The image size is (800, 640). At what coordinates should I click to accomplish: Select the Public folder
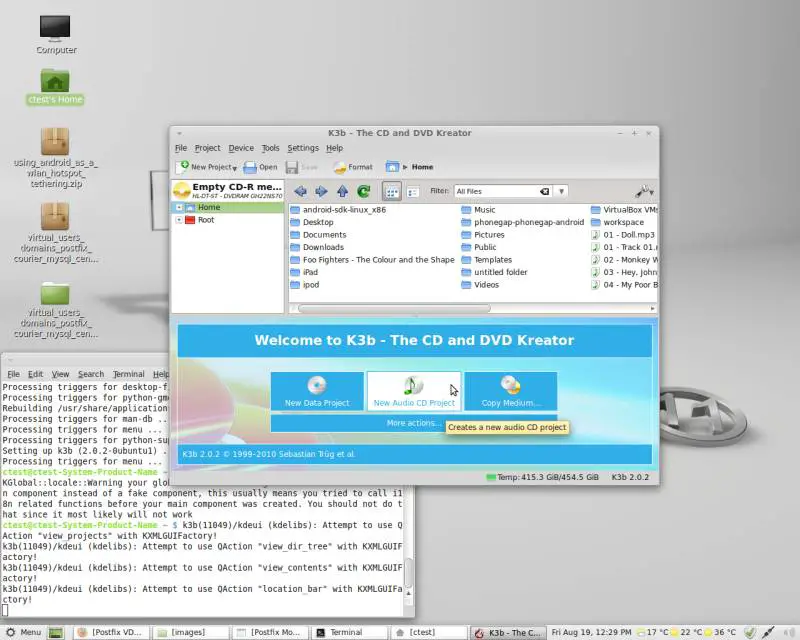click(x=479, y=248)
